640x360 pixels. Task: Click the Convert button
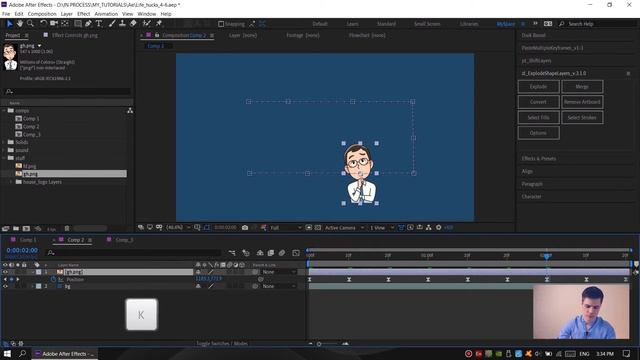[x=538, y=102]
